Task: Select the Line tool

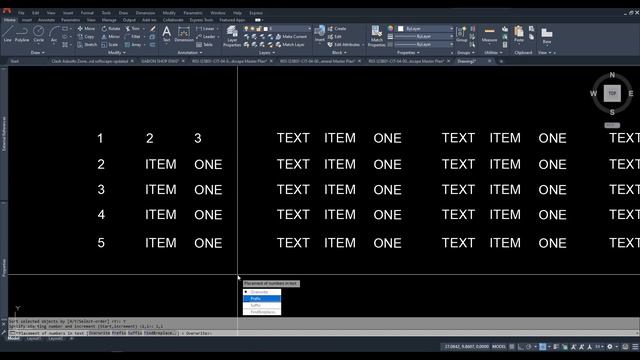Action: (x=7, y=33)
